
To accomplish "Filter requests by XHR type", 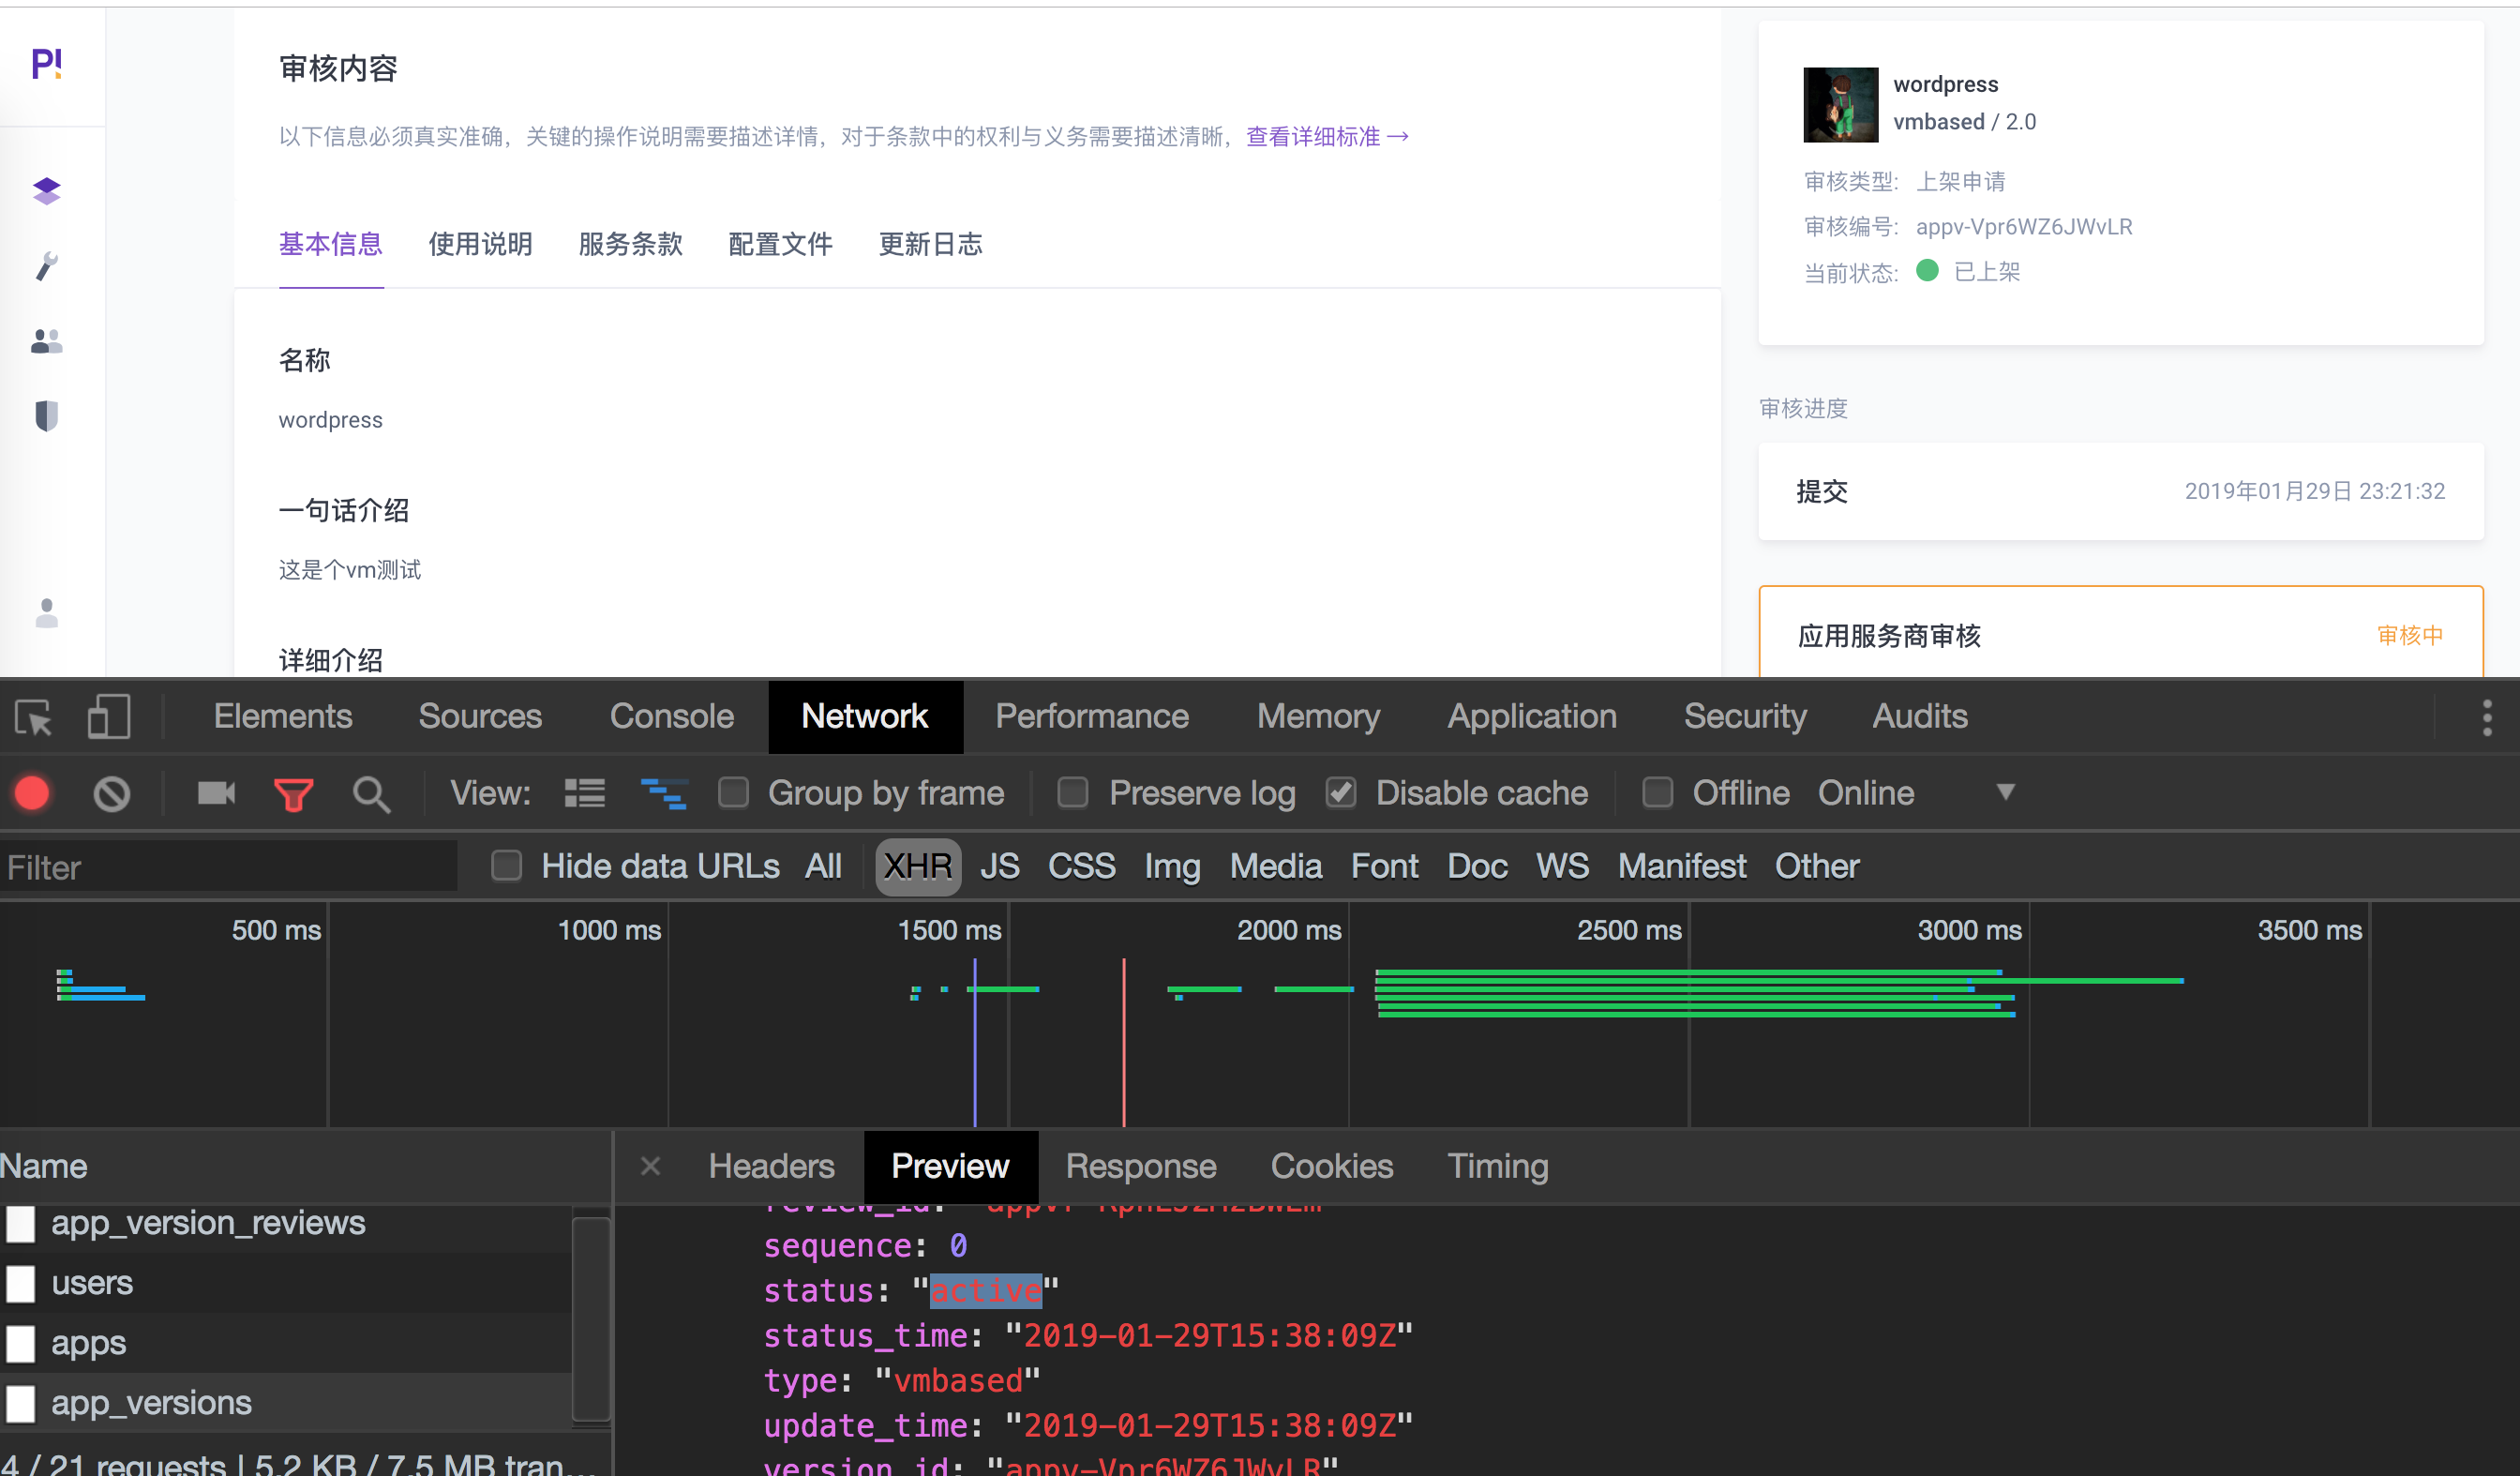I will tap(917, 866).
